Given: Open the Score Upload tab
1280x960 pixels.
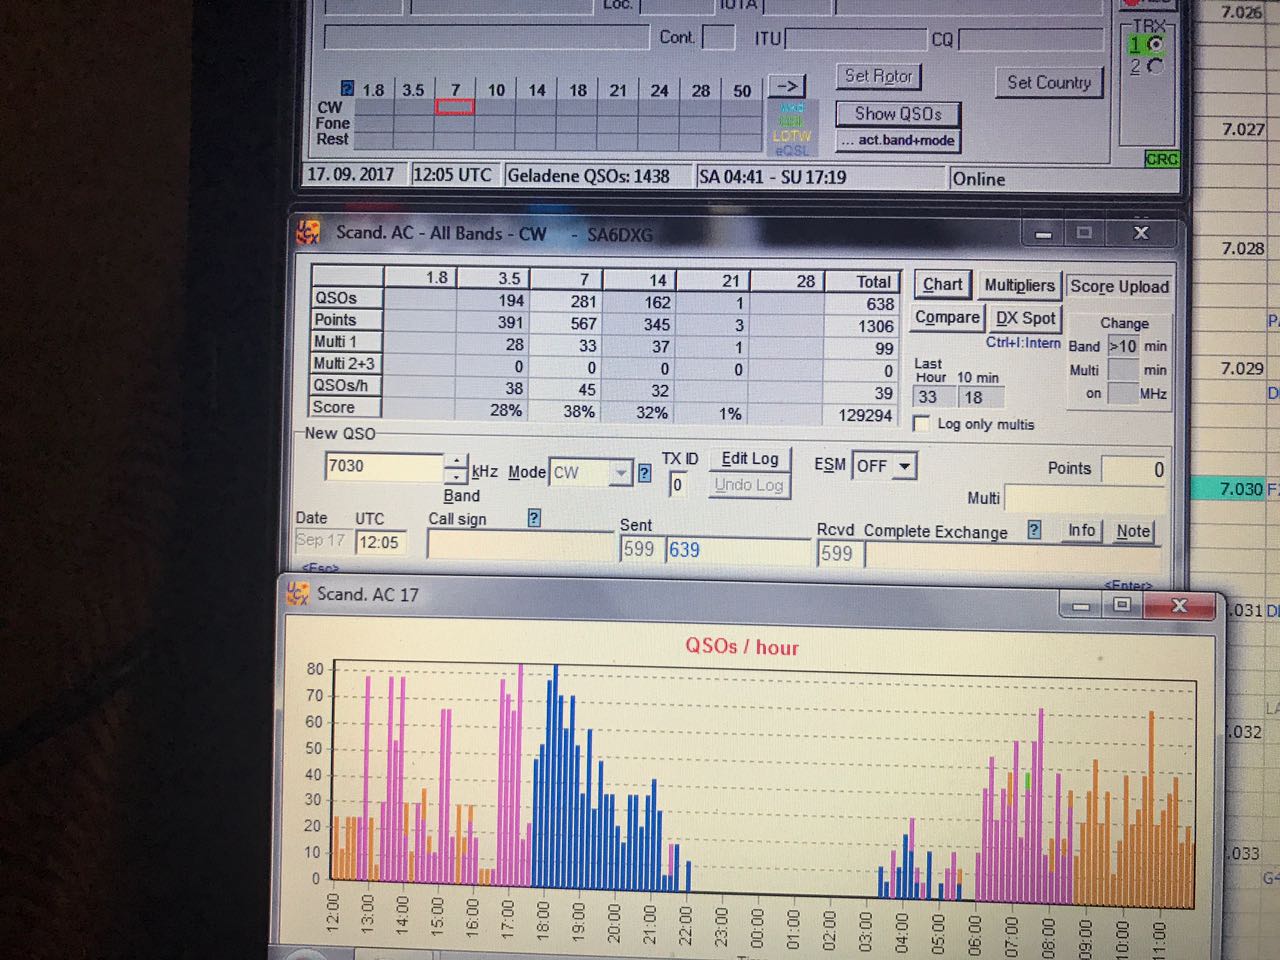Looking at the screenshot, I should click(1119, 286).
